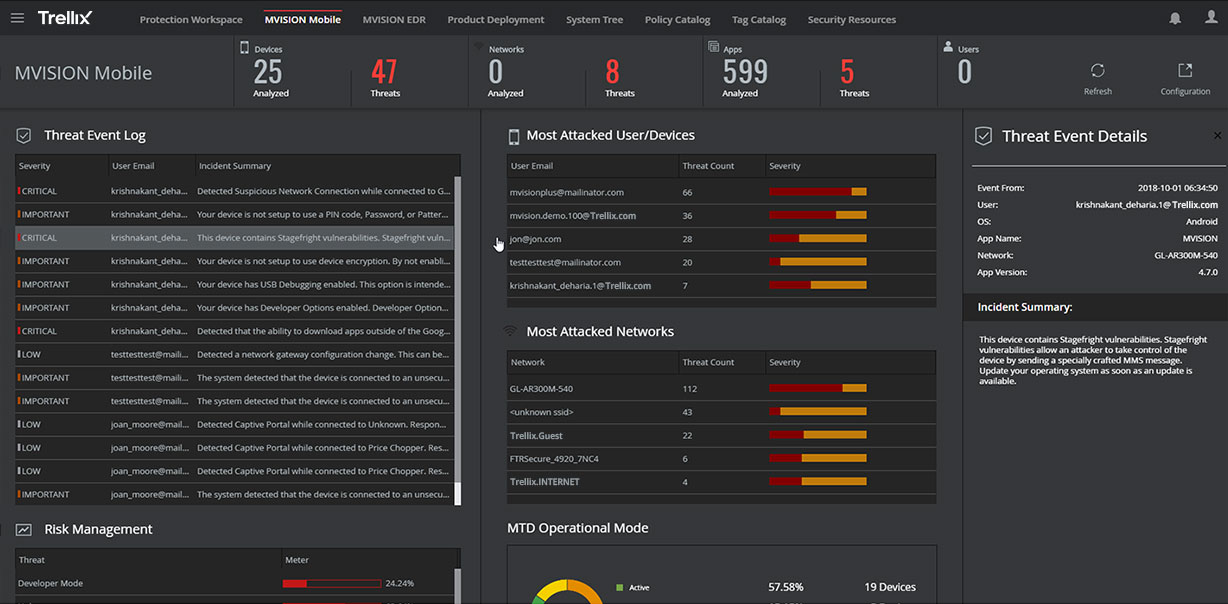This screenshot has width=1228, height=604.
Task: Select the Suspicious Network Connection CRITICAL event
Action: [x=234, y=191]
